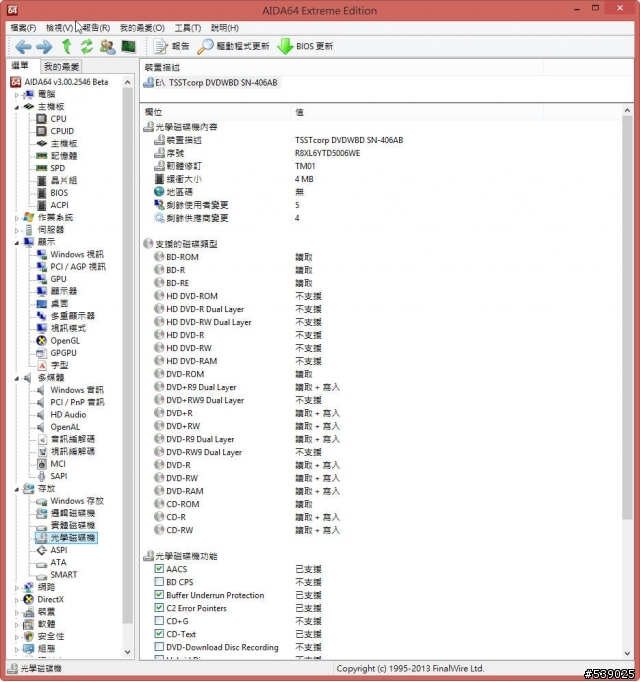
Task: Expand the 作業系統 tree node
Action: 17,217
